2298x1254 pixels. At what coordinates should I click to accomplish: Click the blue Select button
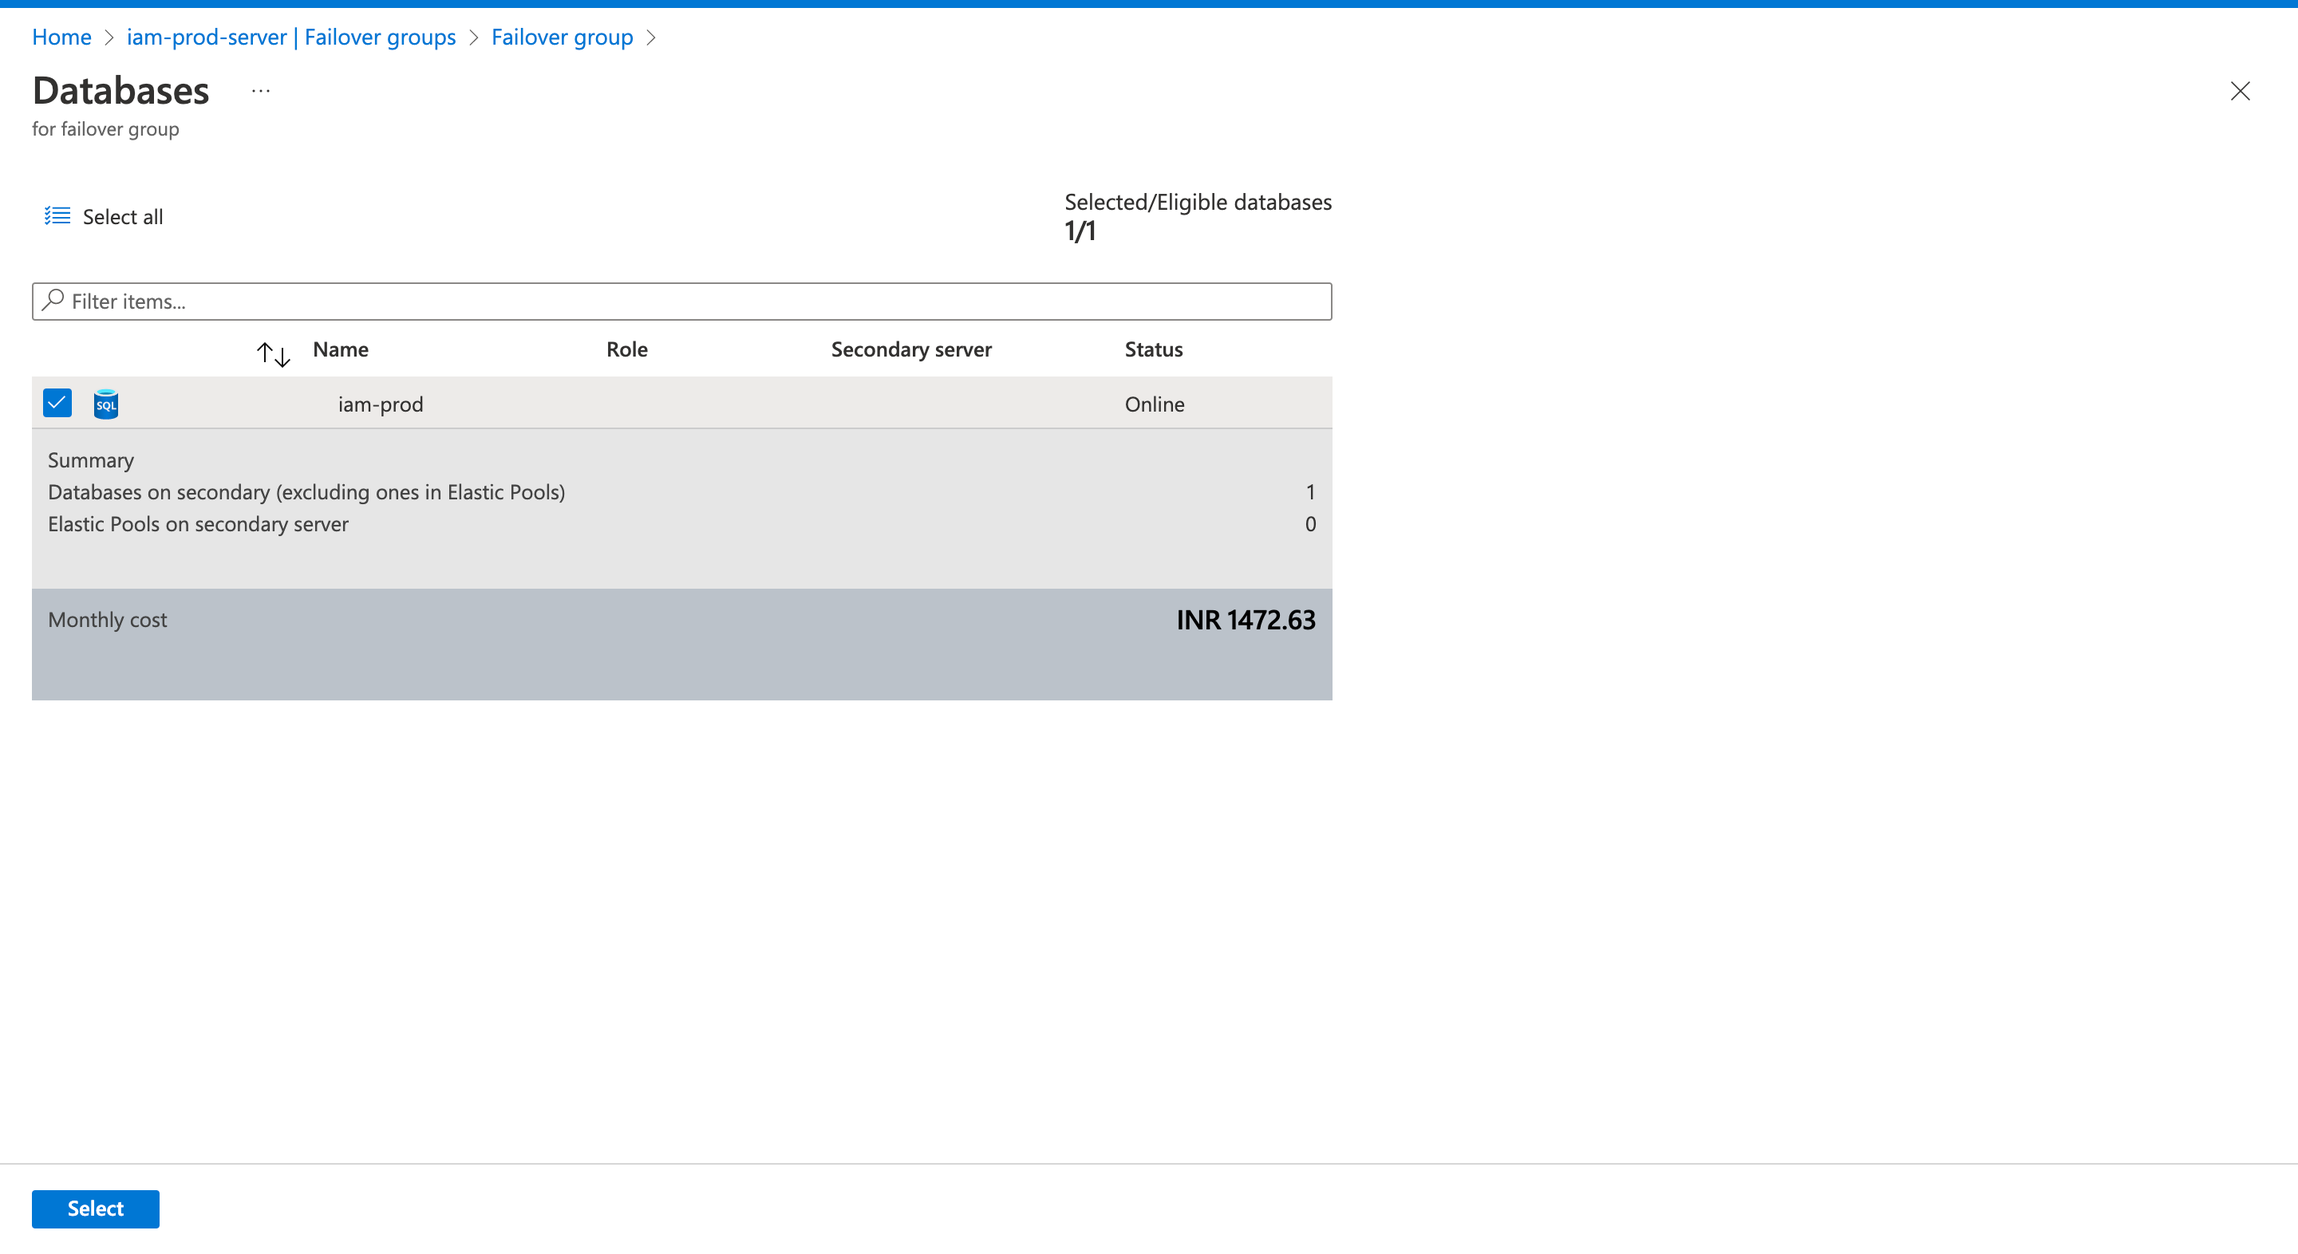(95, 1209)
